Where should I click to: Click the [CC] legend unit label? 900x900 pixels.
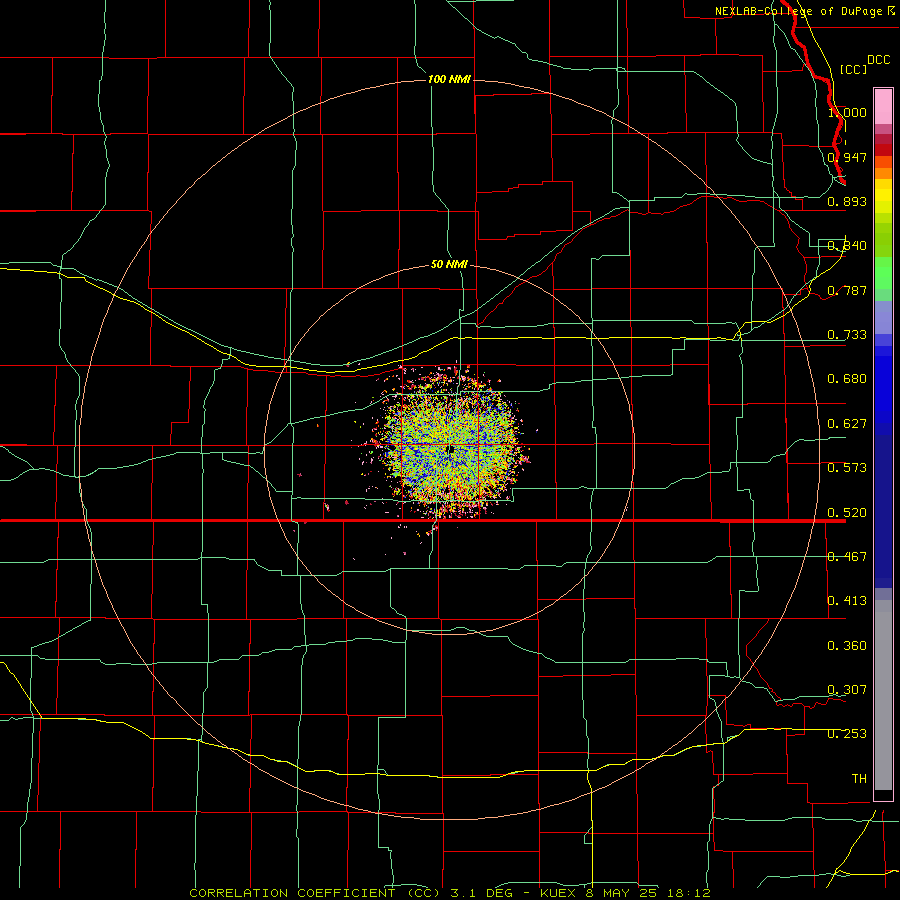[x=853, y=69]
